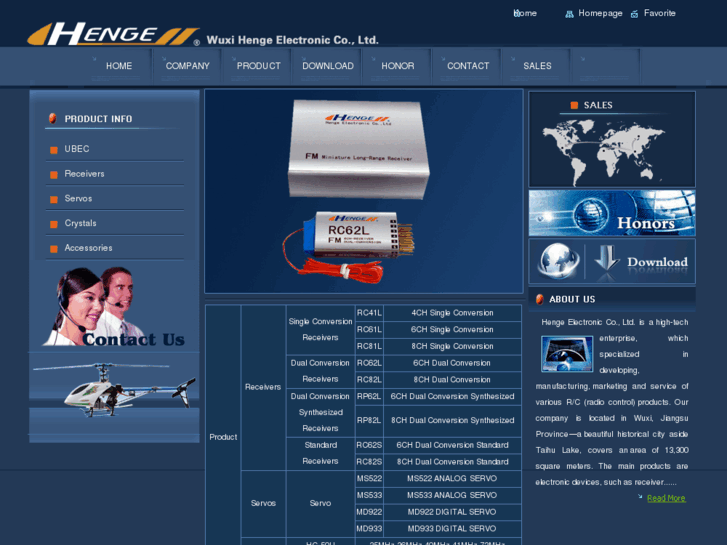The image size is (727, 545).
Task: Open the Honors banner
Action: pos(611,213)
